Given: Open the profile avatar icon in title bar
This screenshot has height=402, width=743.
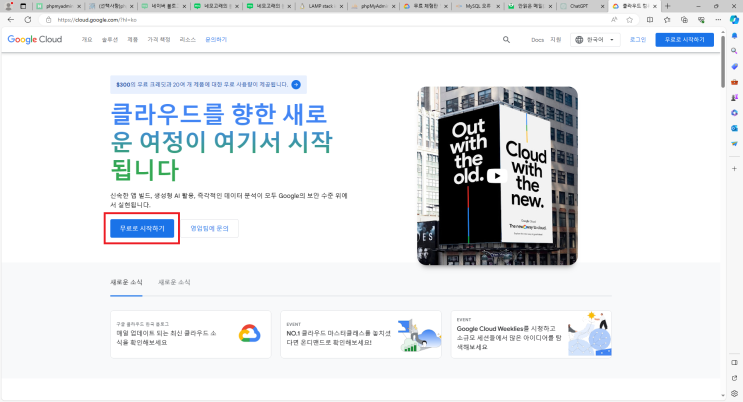Looking at the screenshot, I should 9,6.
